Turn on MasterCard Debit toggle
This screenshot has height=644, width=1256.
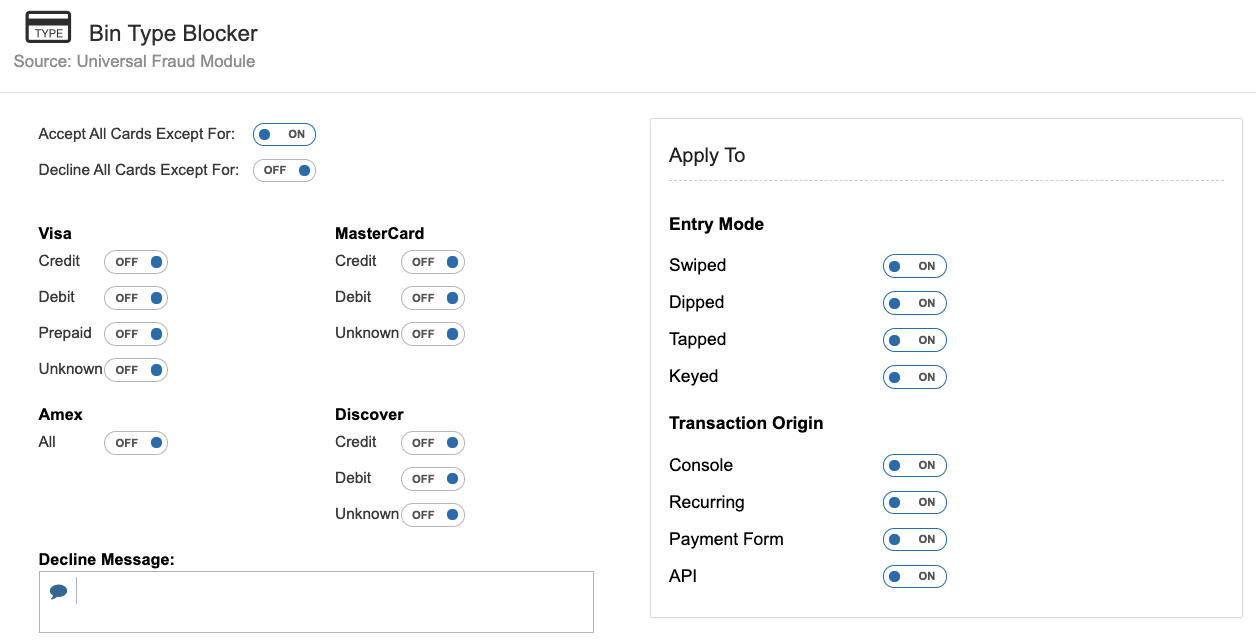432,298
